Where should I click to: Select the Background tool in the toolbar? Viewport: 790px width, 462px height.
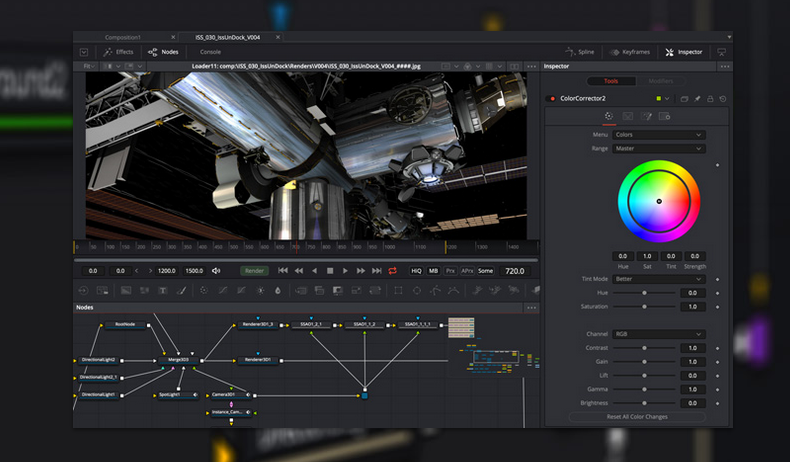125,290
